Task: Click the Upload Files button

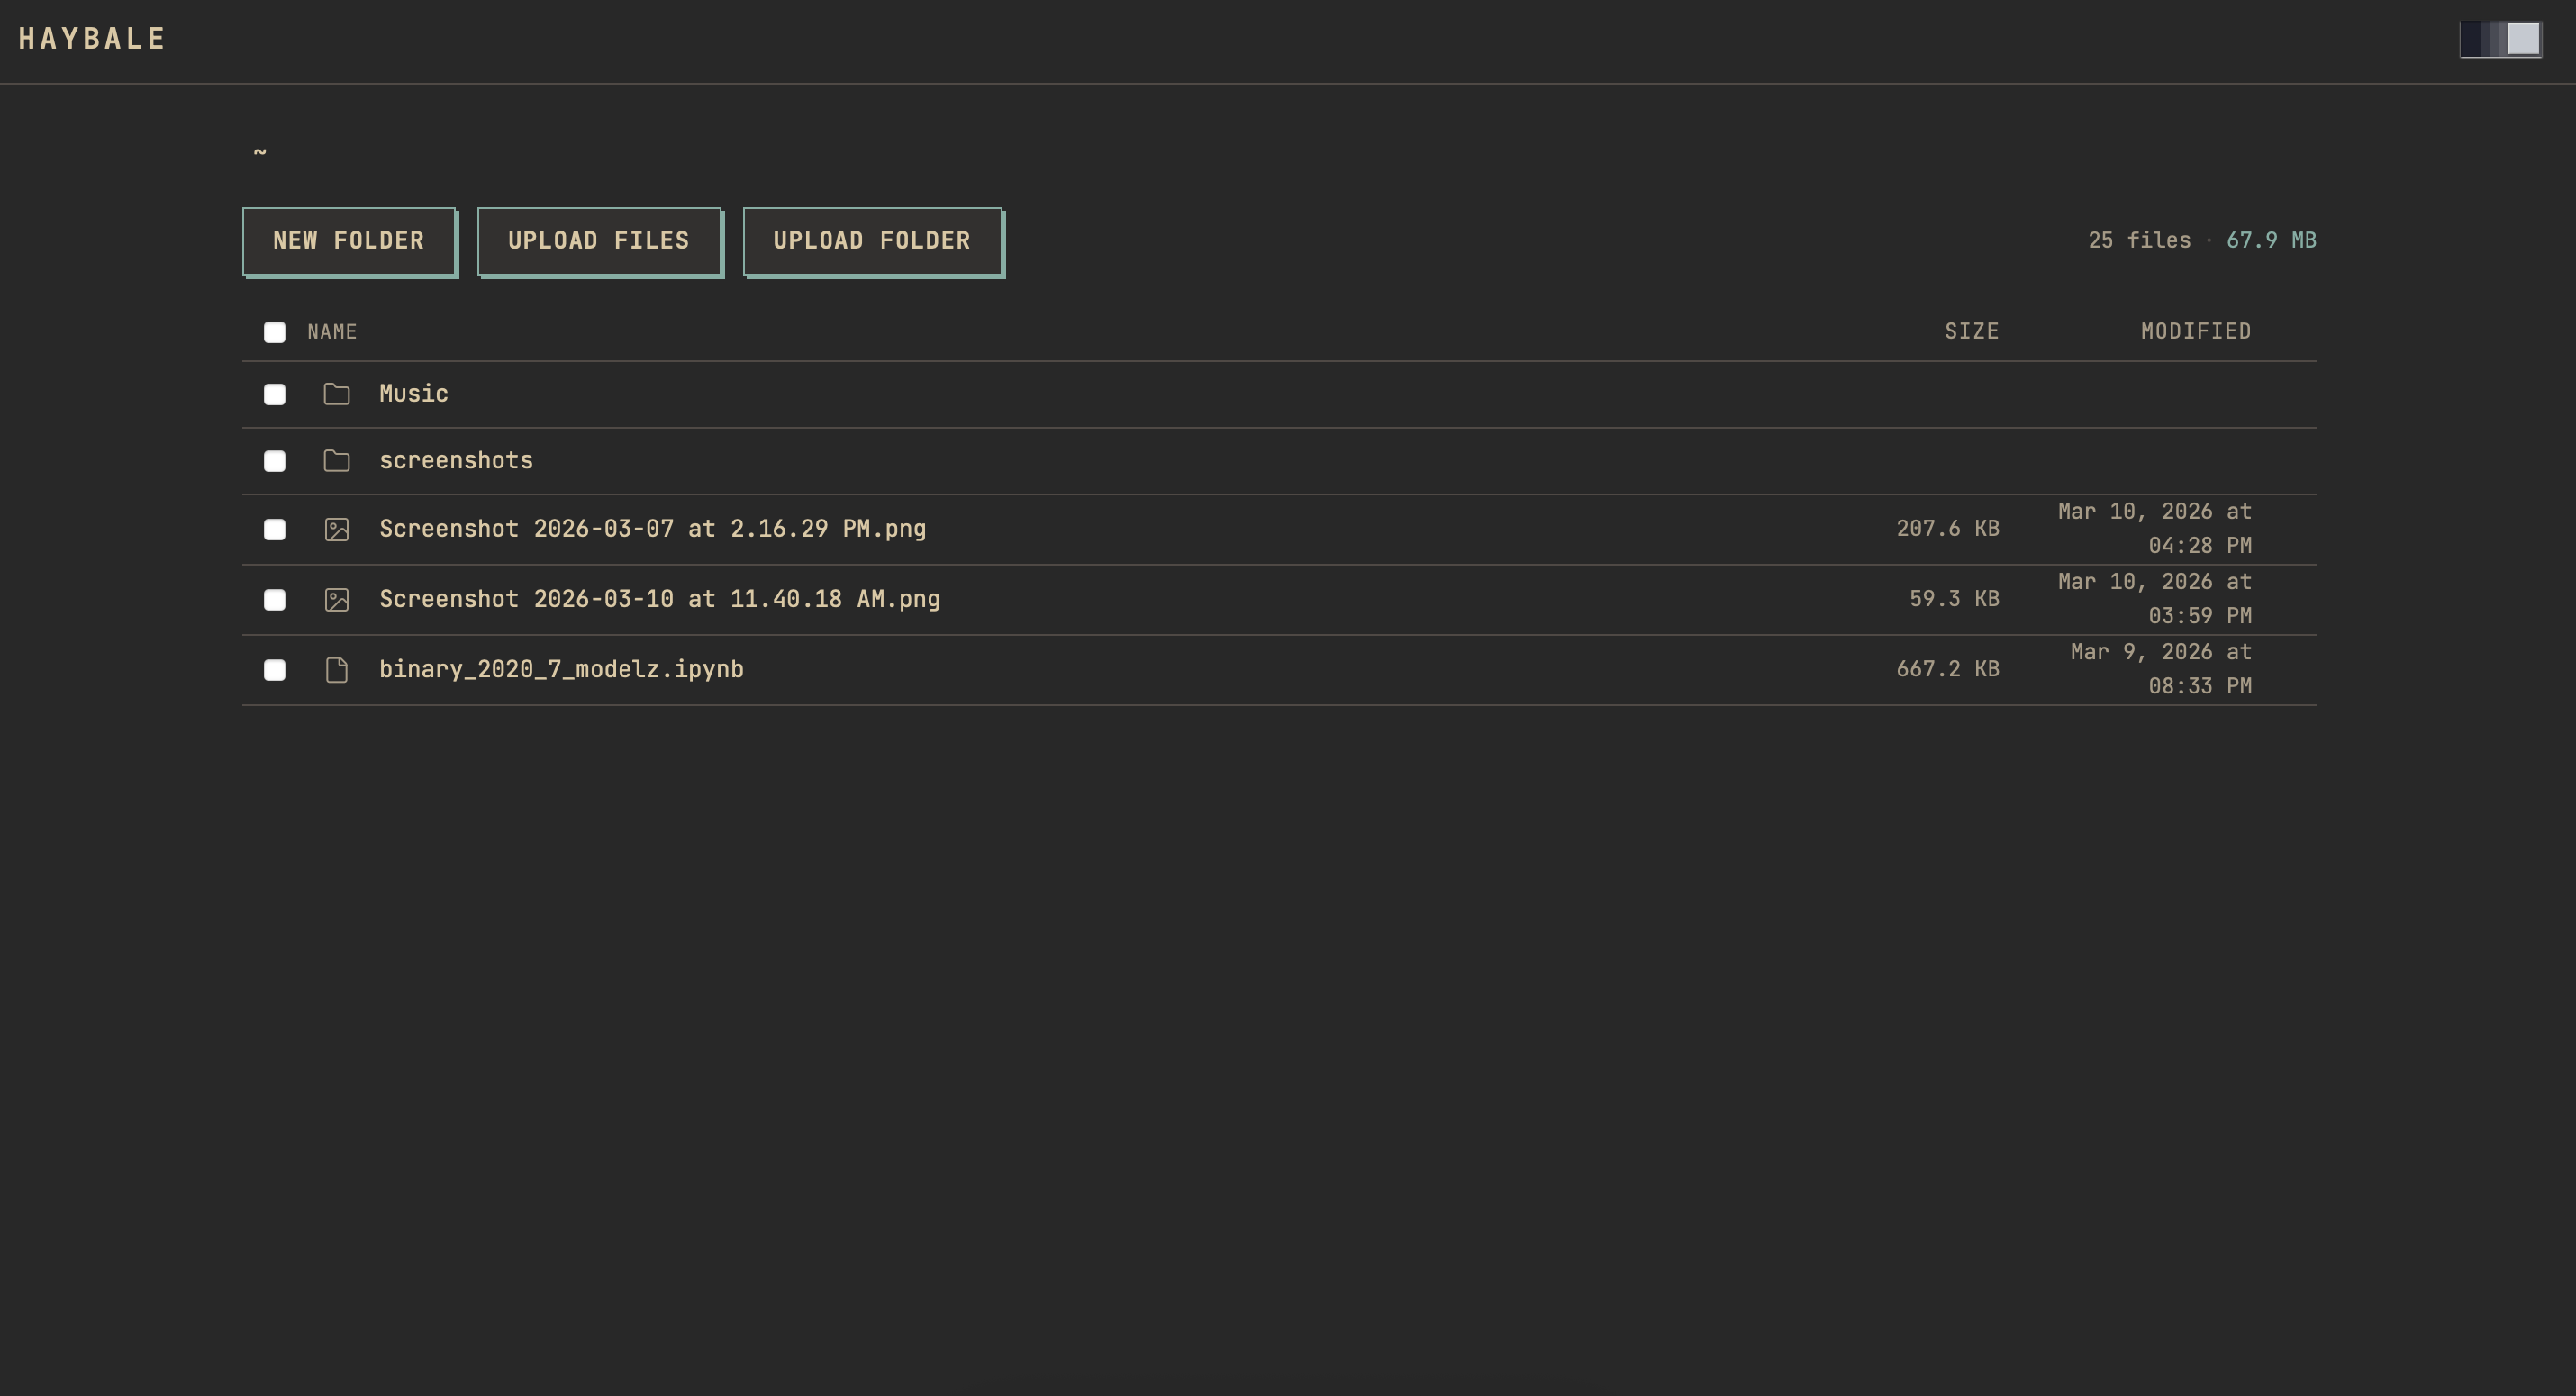Action: point(599,241)
